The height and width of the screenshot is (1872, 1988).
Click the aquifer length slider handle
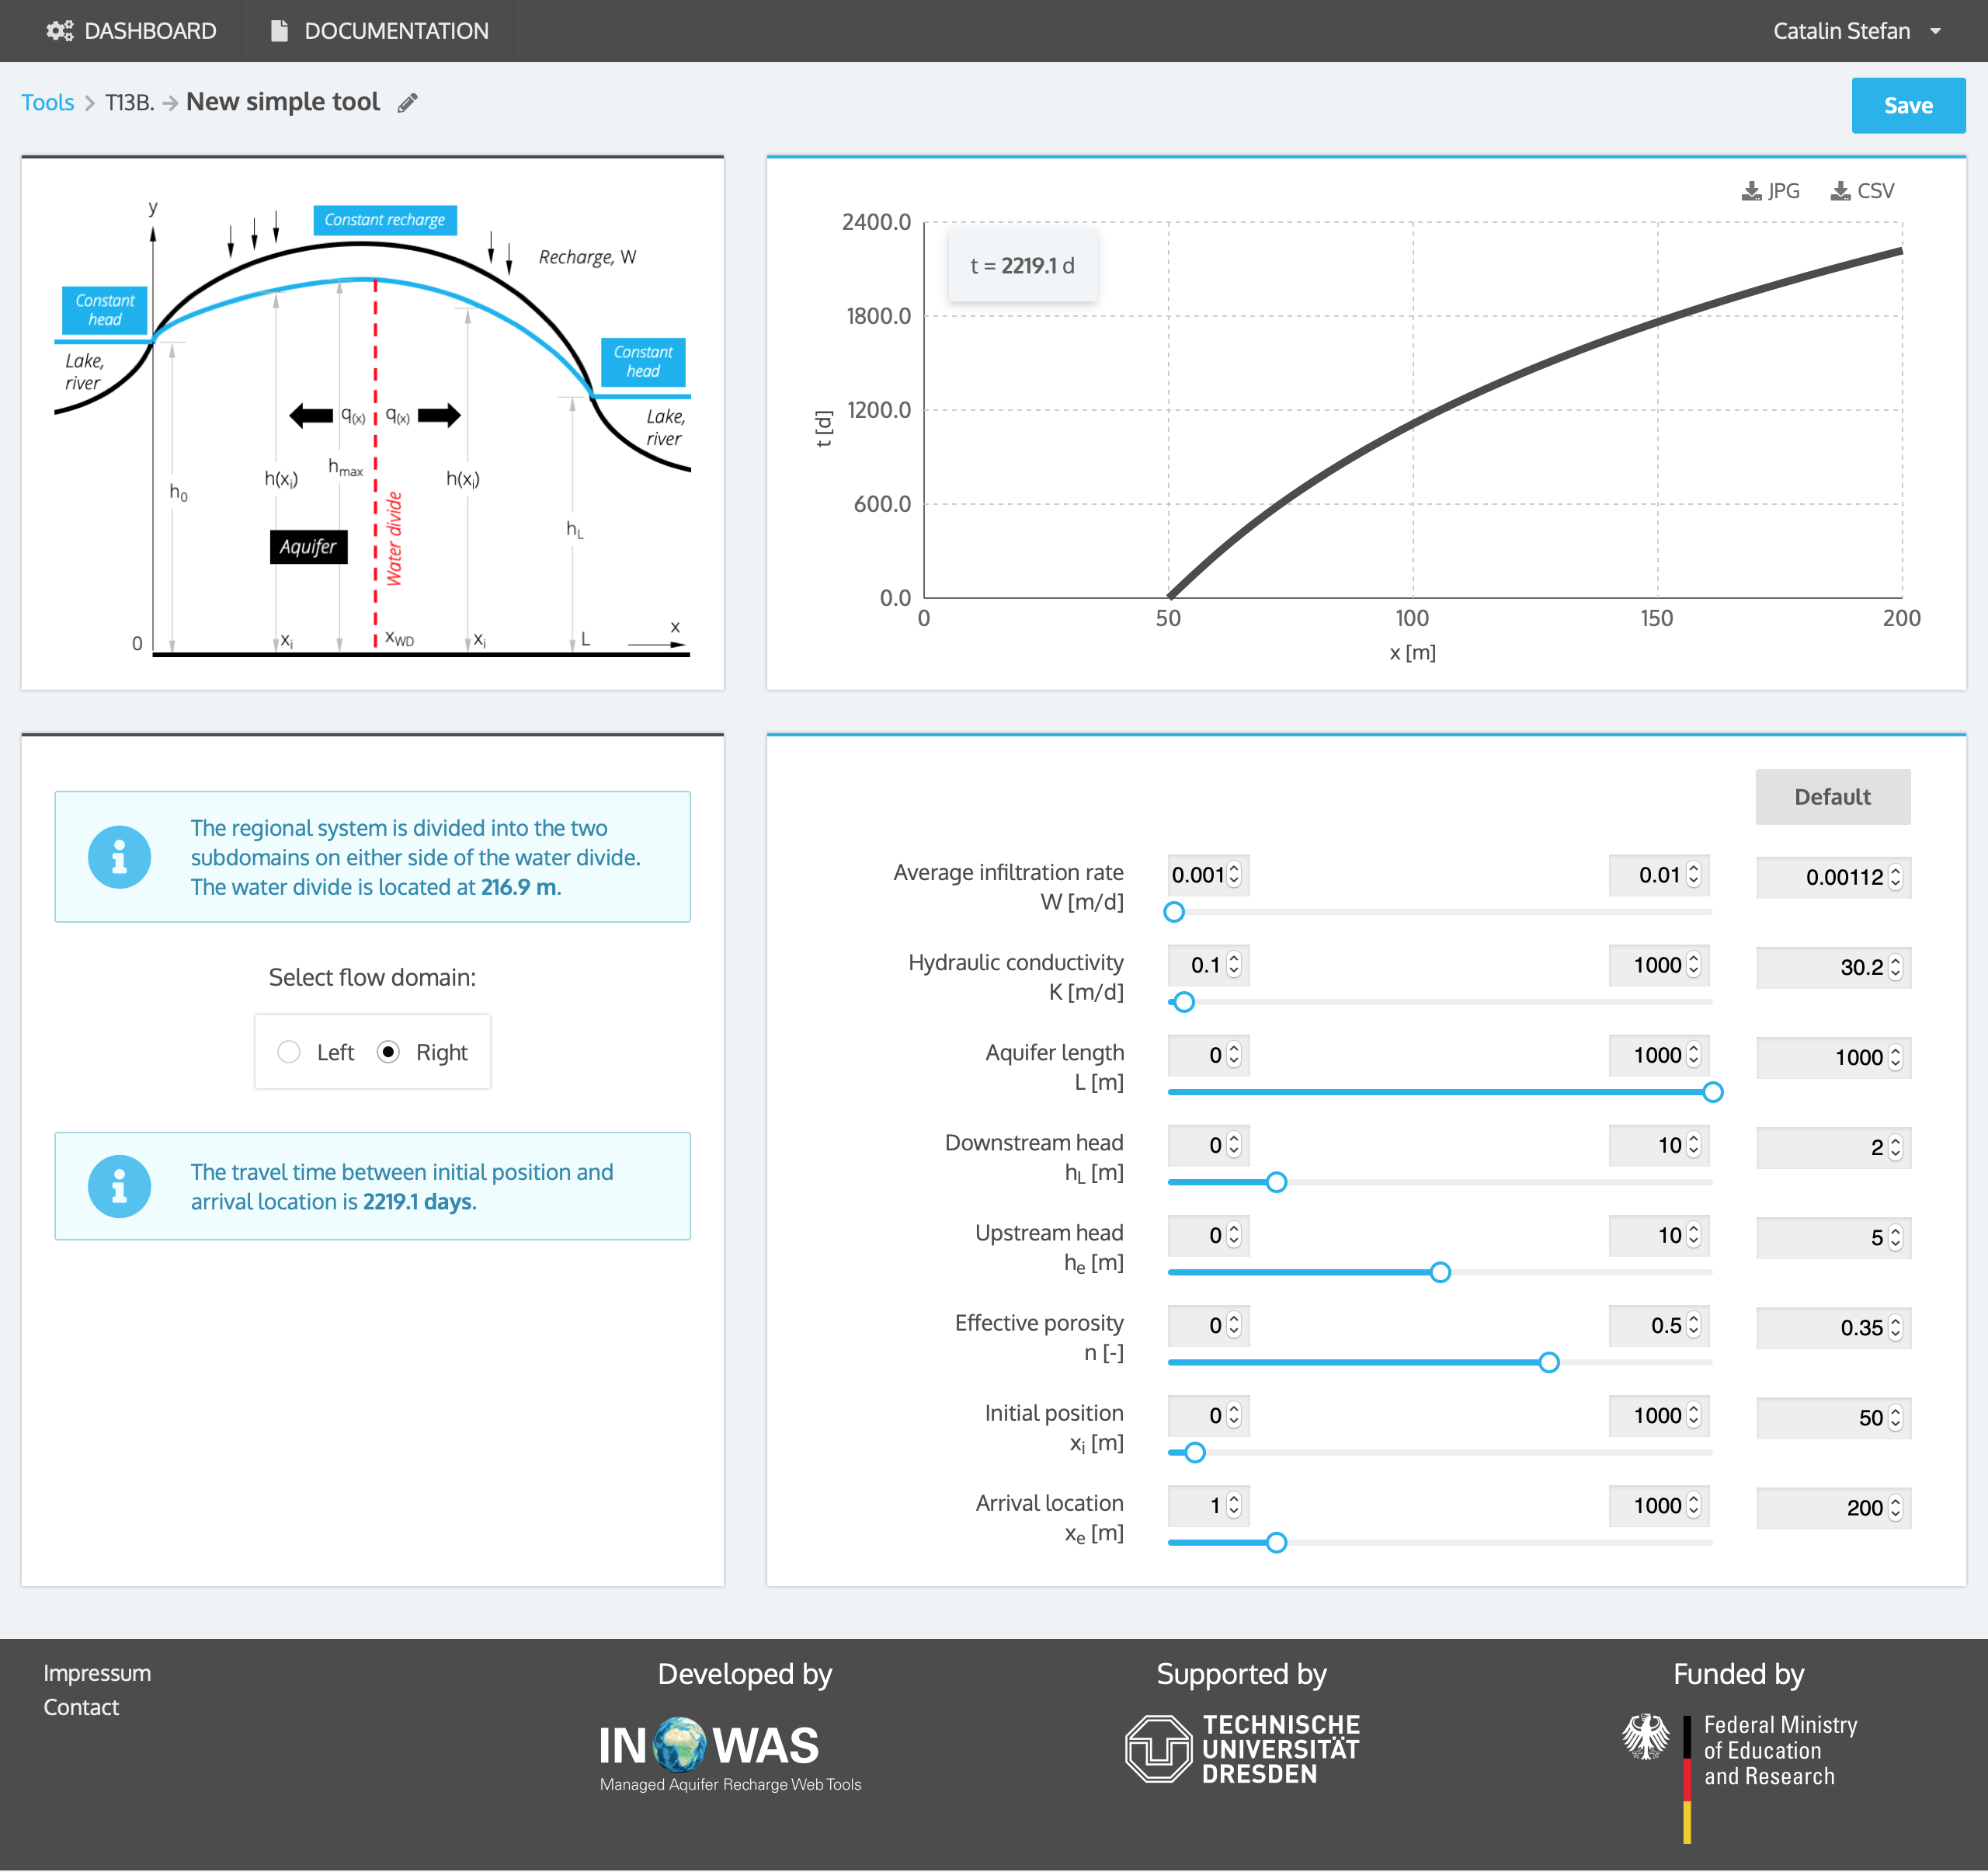pyautogui.click(x=1712, y=1092)
